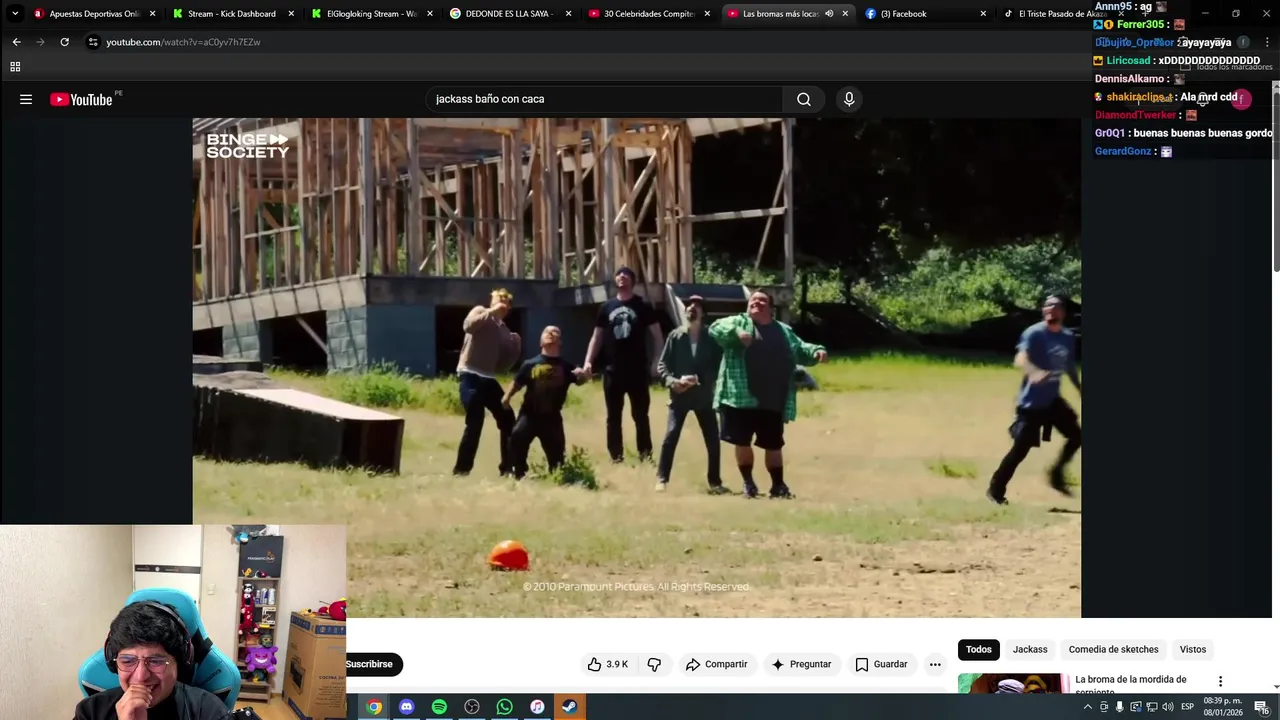Open the Preguntar AI button
1280x720 pixels.
click(802, 664)
